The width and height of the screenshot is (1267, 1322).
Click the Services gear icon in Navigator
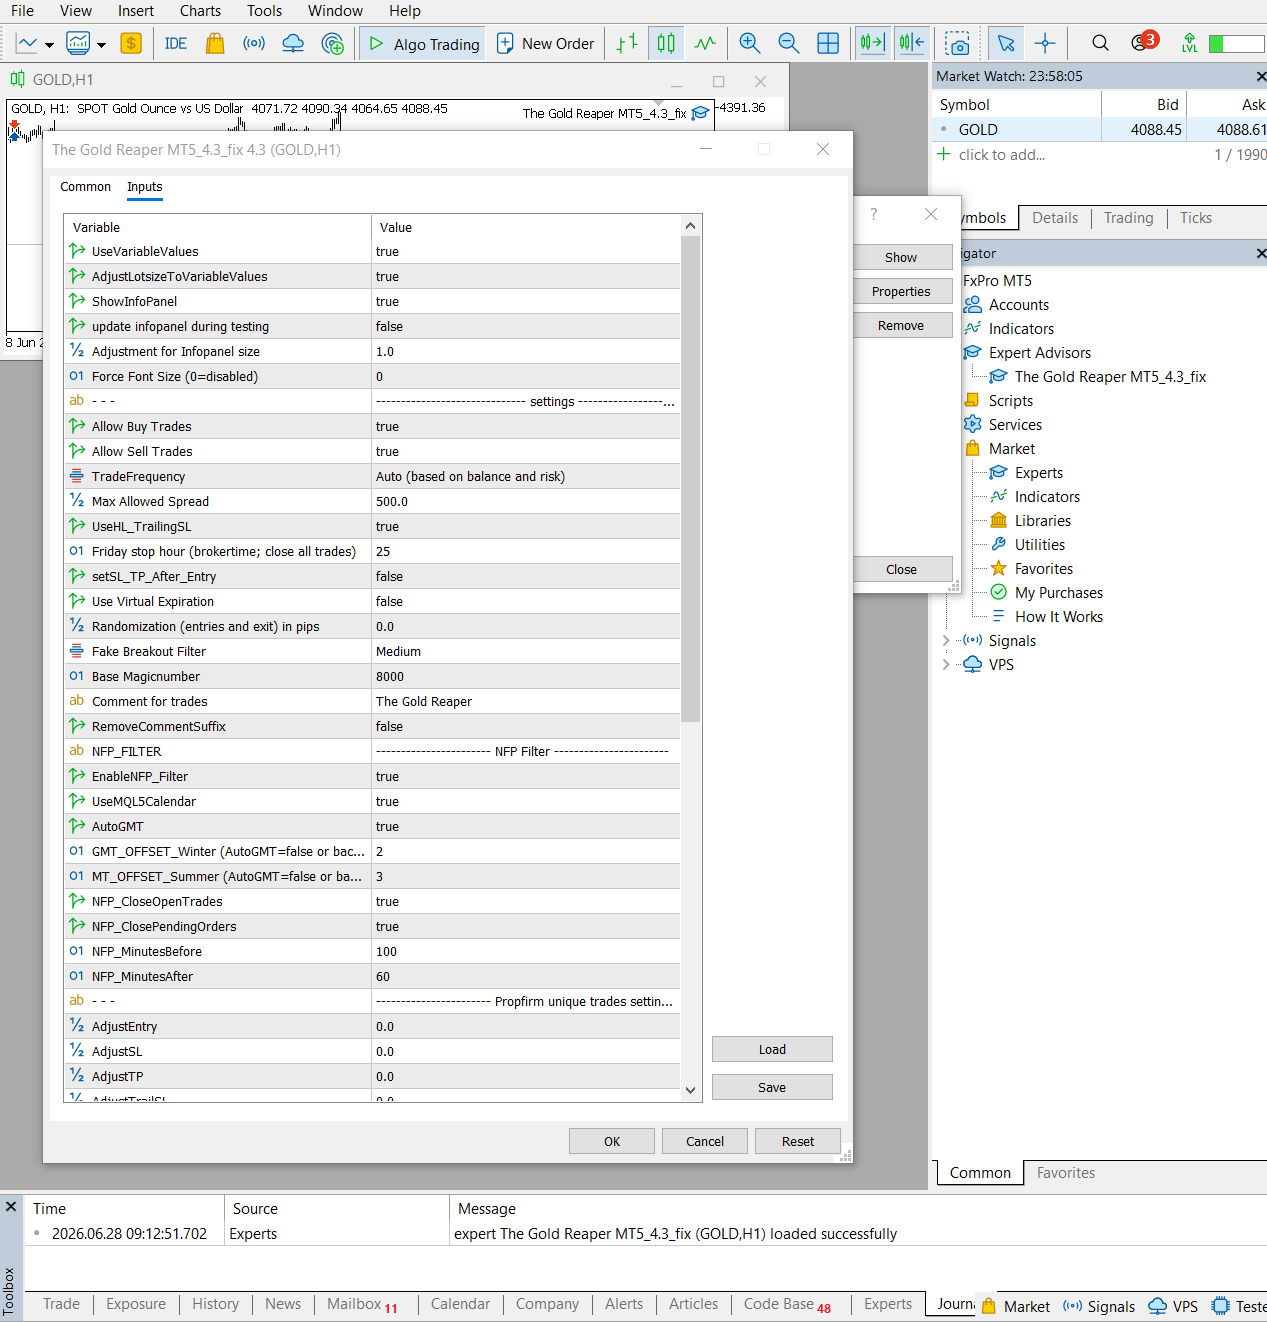pyautogui.click(x=972, y=425)
